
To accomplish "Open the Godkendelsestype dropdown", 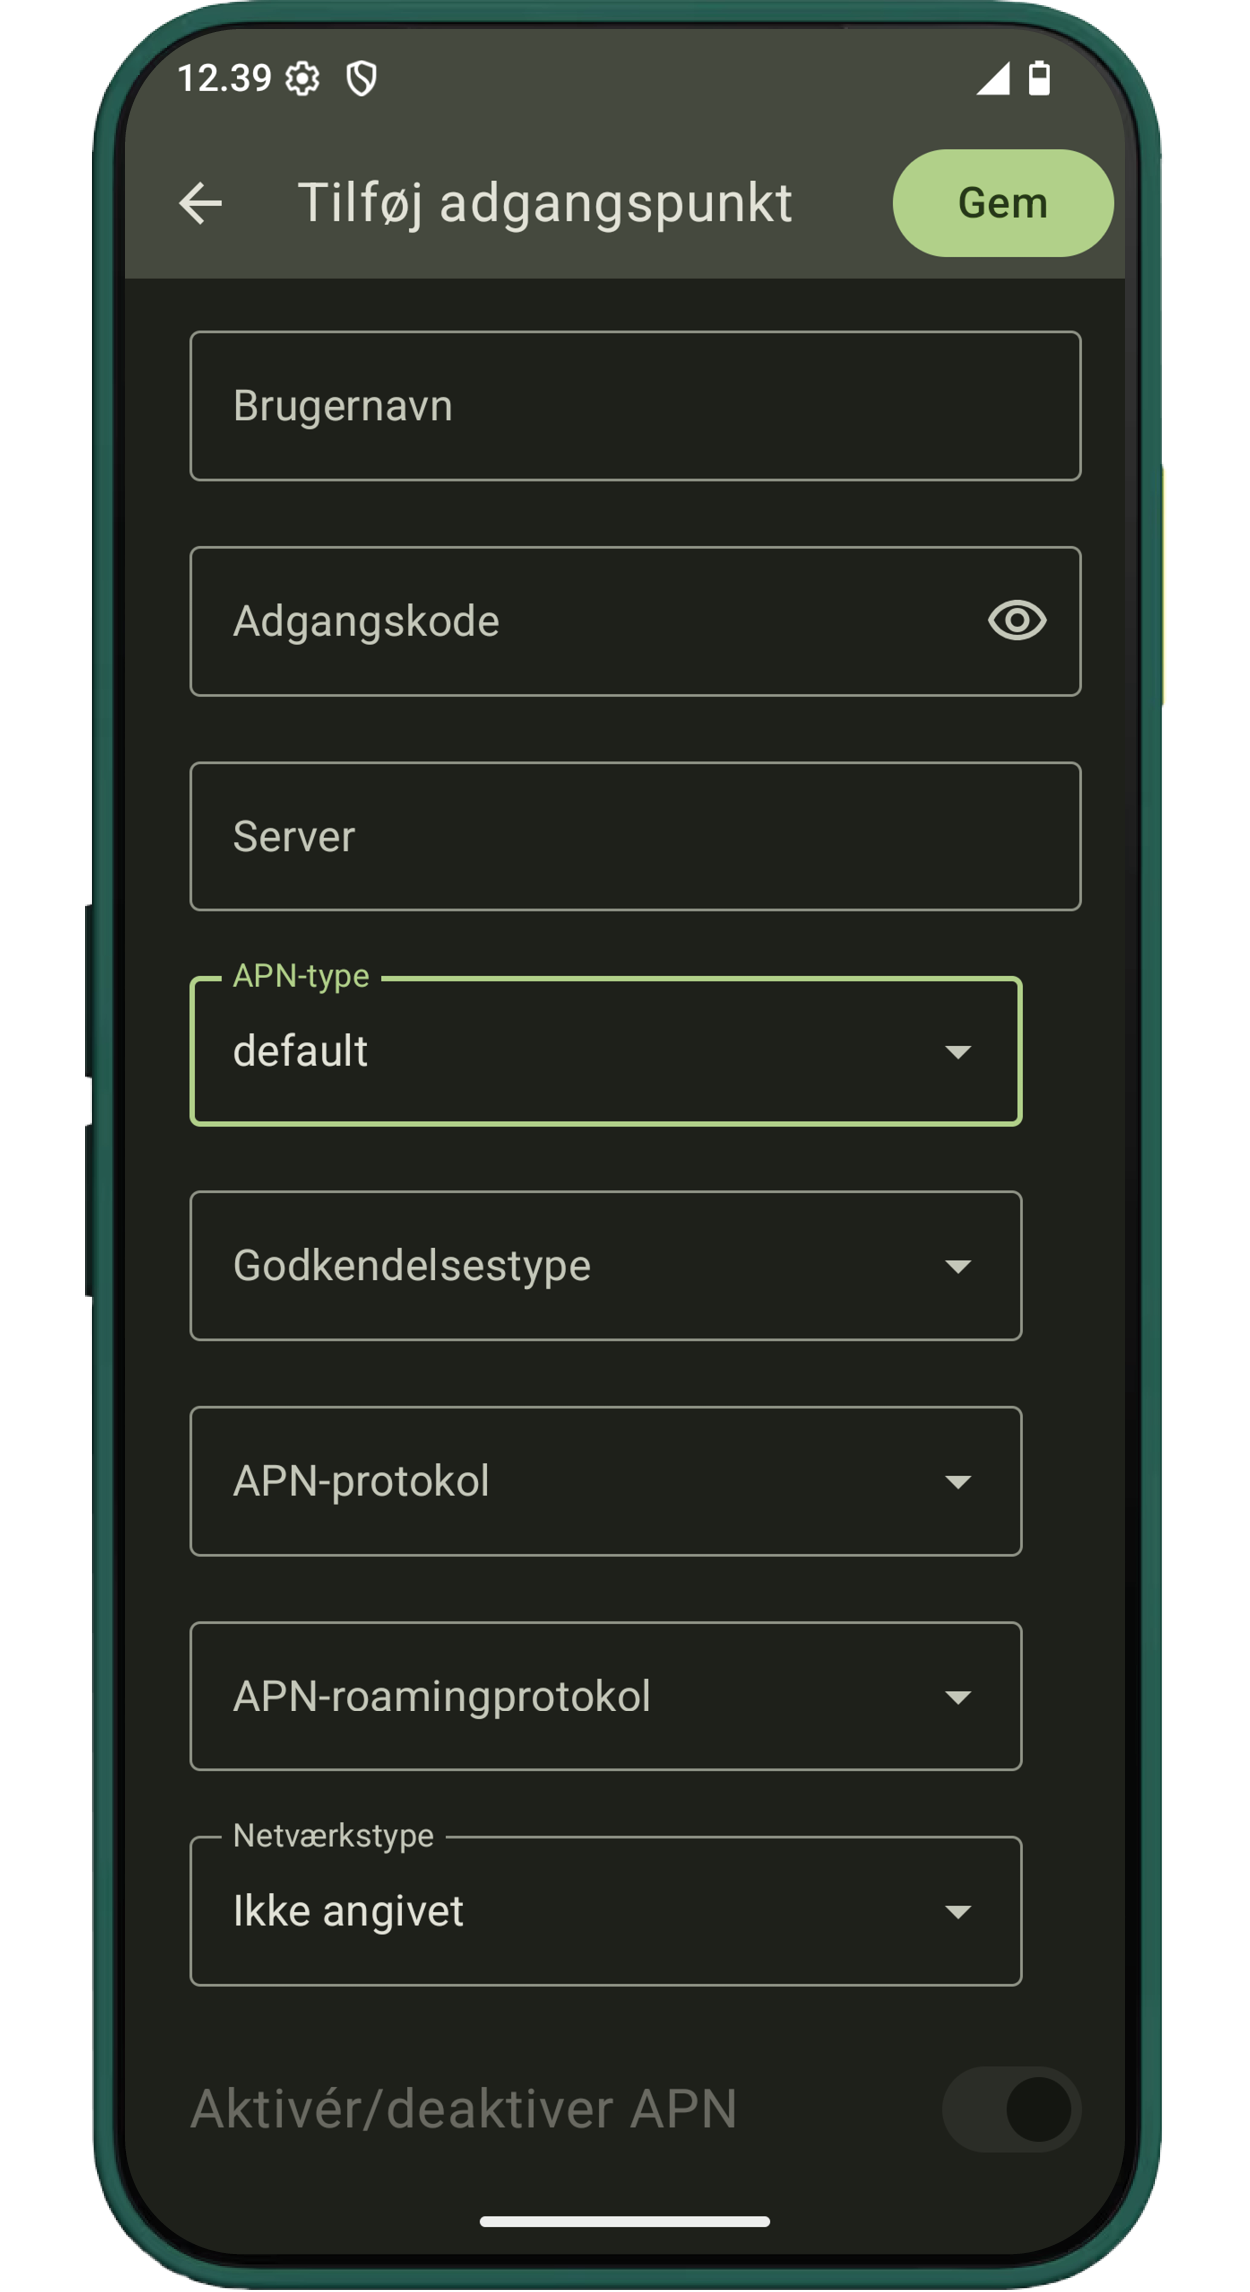I will [606, 1266].
